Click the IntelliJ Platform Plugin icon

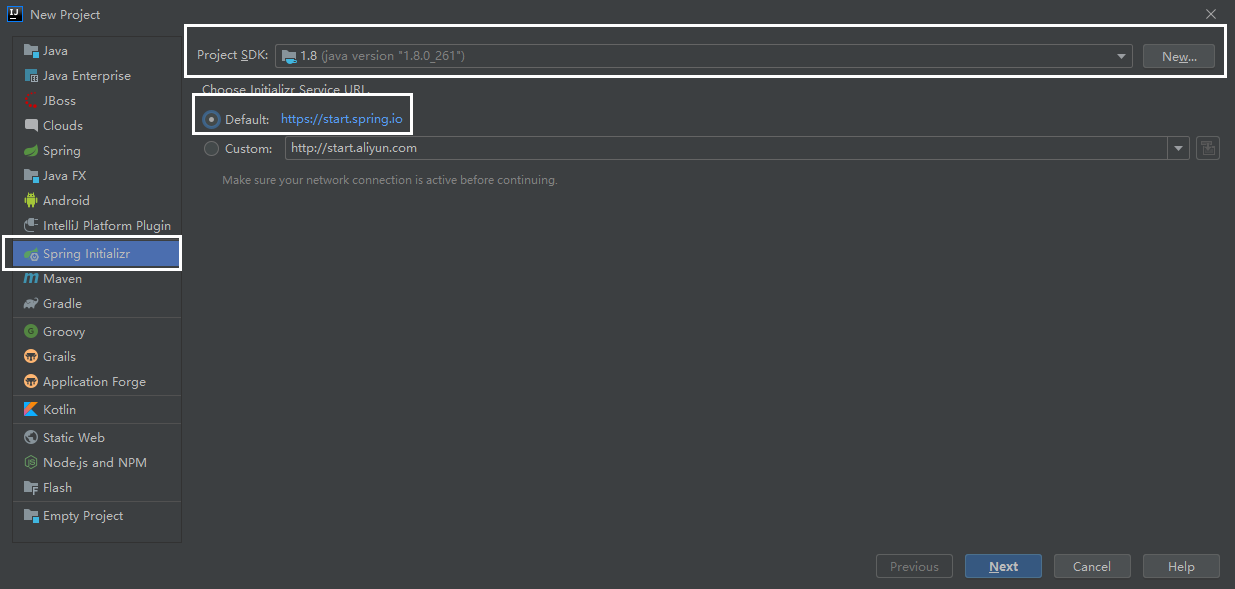pyautogui.click(x=31, y=226)
